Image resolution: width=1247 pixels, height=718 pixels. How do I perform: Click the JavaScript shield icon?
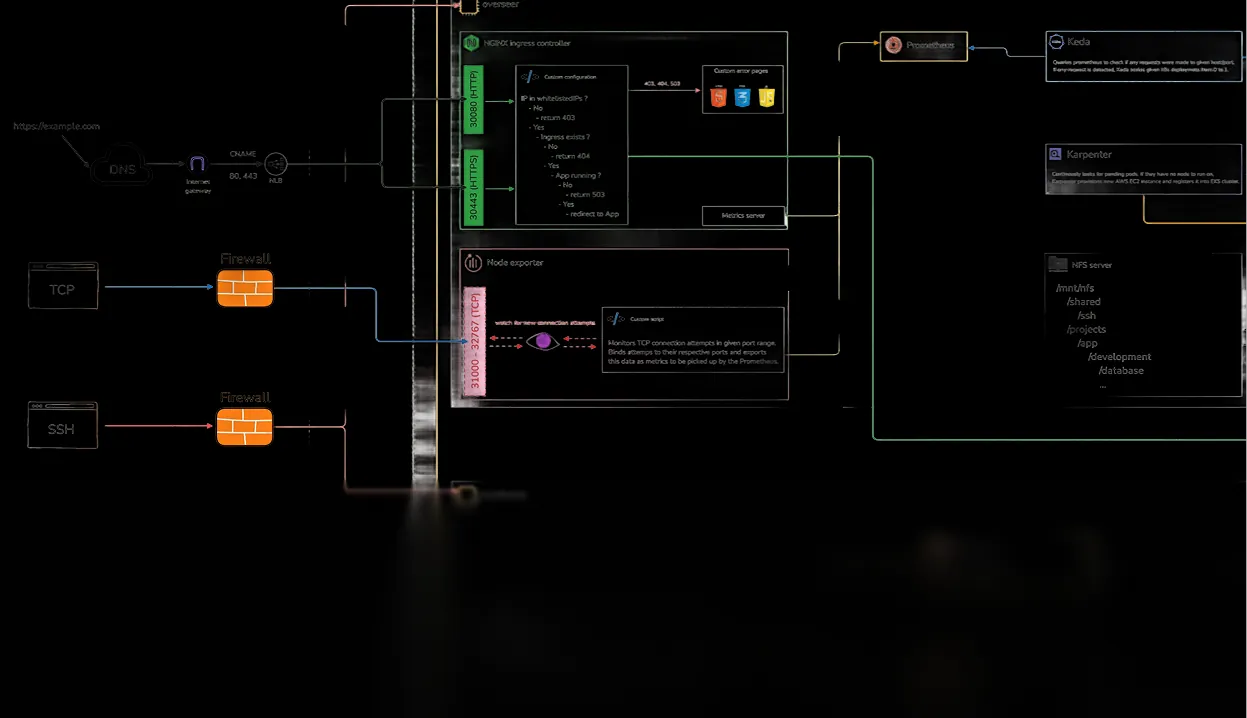coord(766,98)
